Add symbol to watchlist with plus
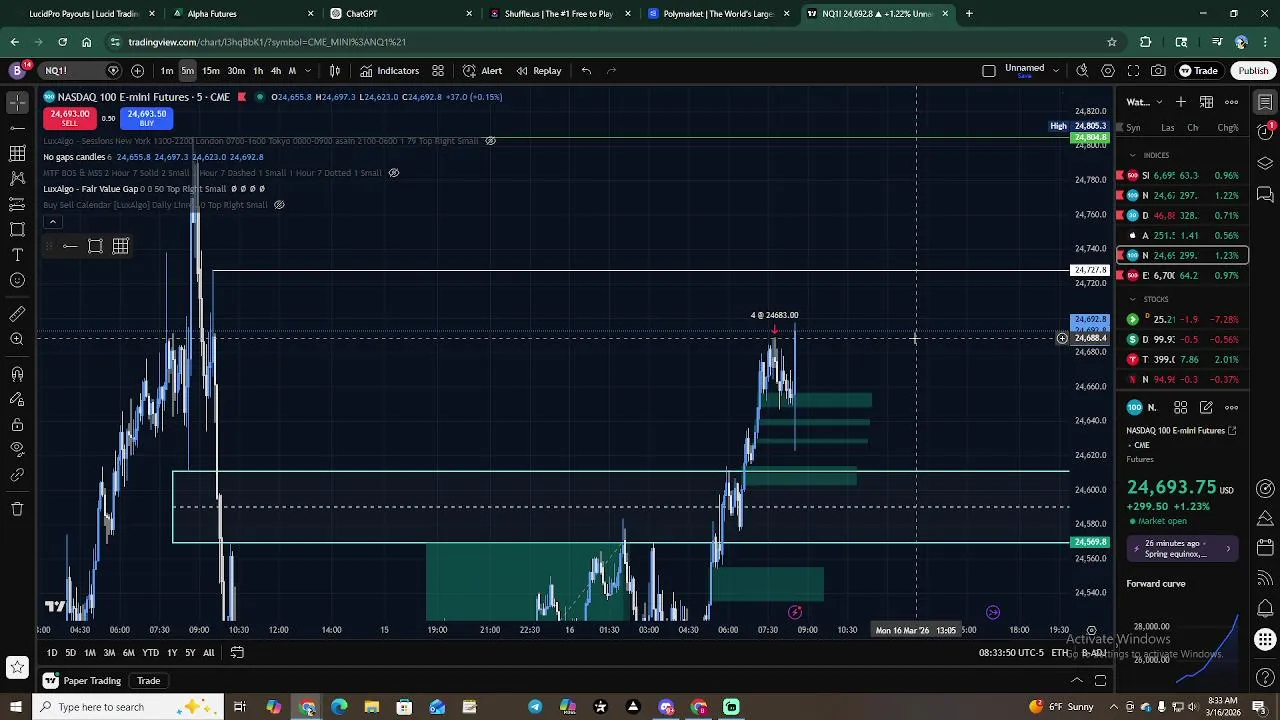The image size is (1280, 720). (1181, 102)
